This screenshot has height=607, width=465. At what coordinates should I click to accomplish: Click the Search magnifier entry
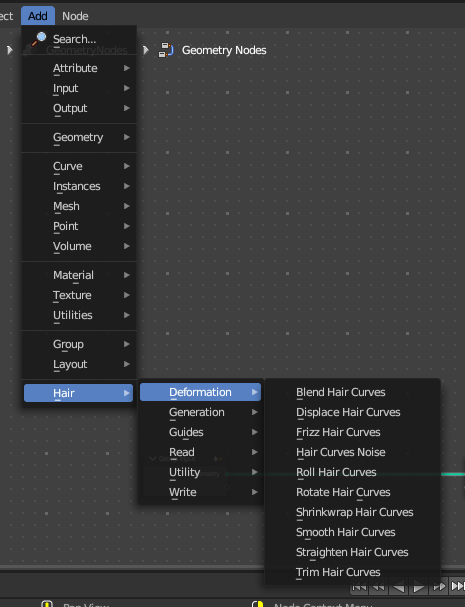(x=79, y=39)
